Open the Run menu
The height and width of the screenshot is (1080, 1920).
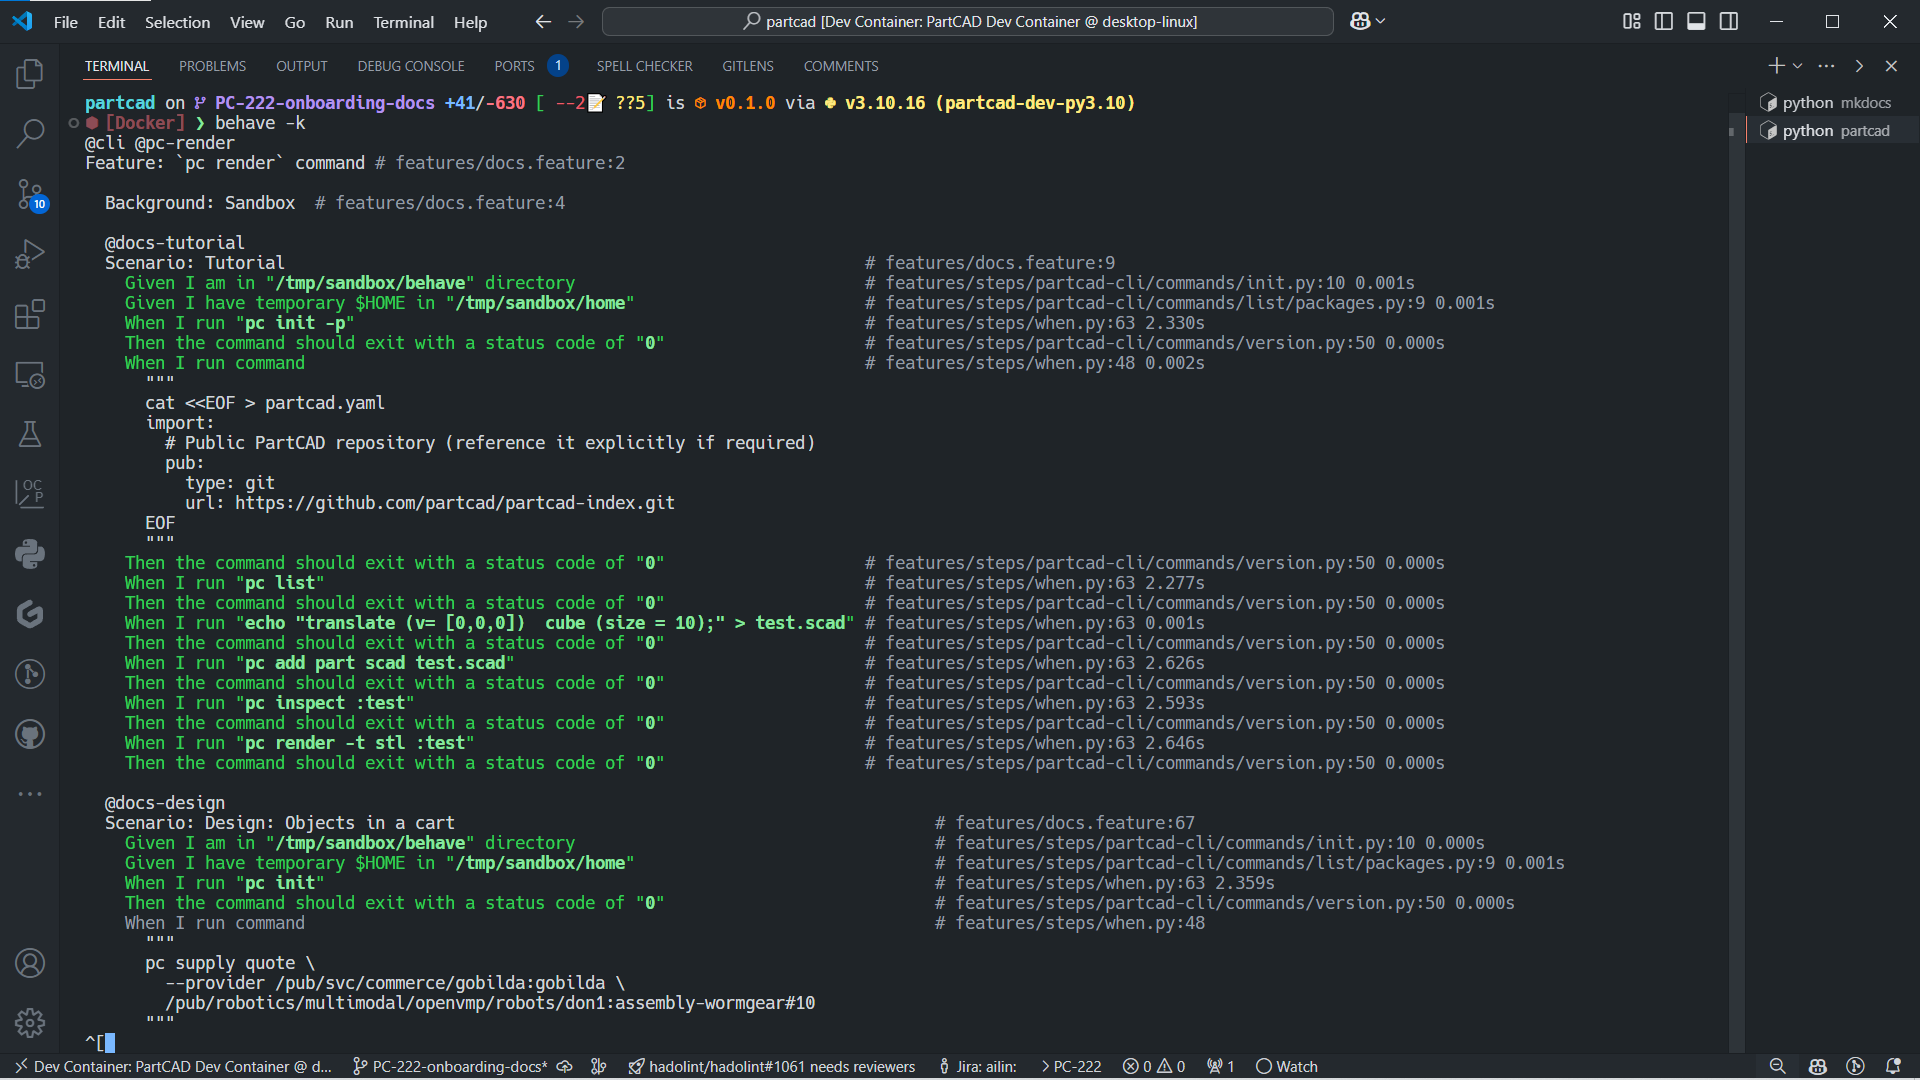339,22
